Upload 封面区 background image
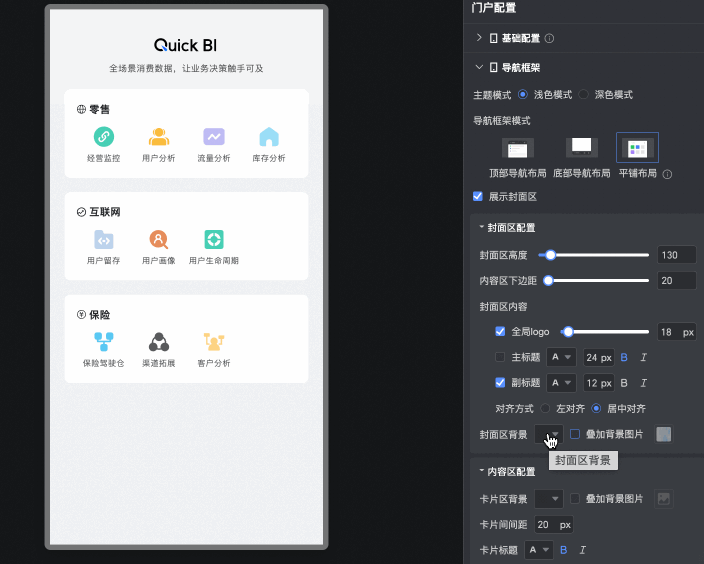This screenshot has height=564, width=704. (664, 434)
